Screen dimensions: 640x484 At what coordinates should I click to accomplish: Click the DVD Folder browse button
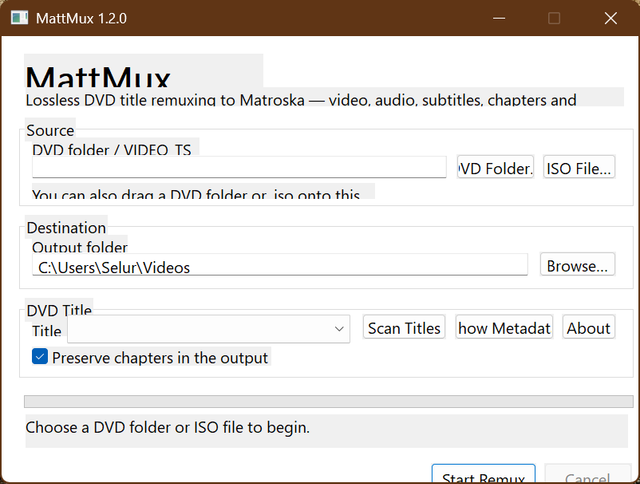pyautogui.click(x=496, y=167)
